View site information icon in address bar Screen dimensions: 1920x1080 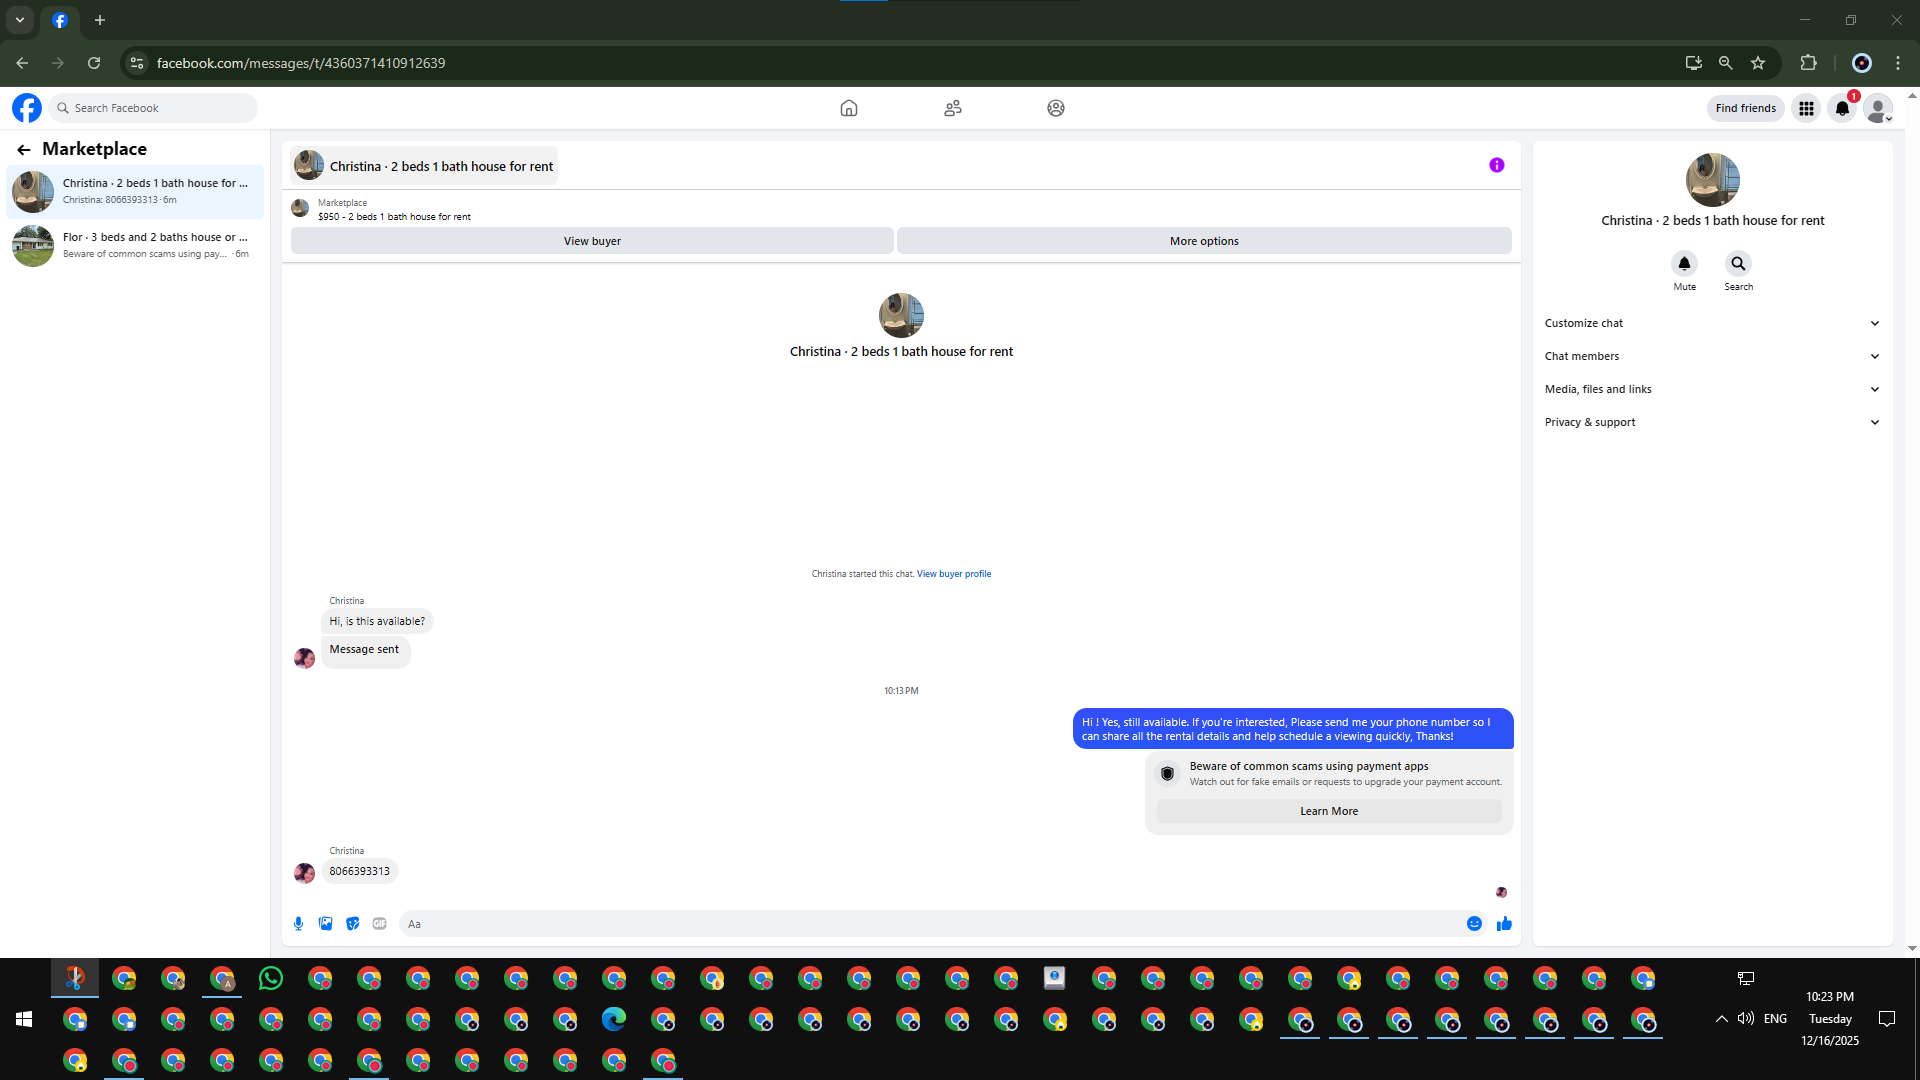click(x=137, y=63)
